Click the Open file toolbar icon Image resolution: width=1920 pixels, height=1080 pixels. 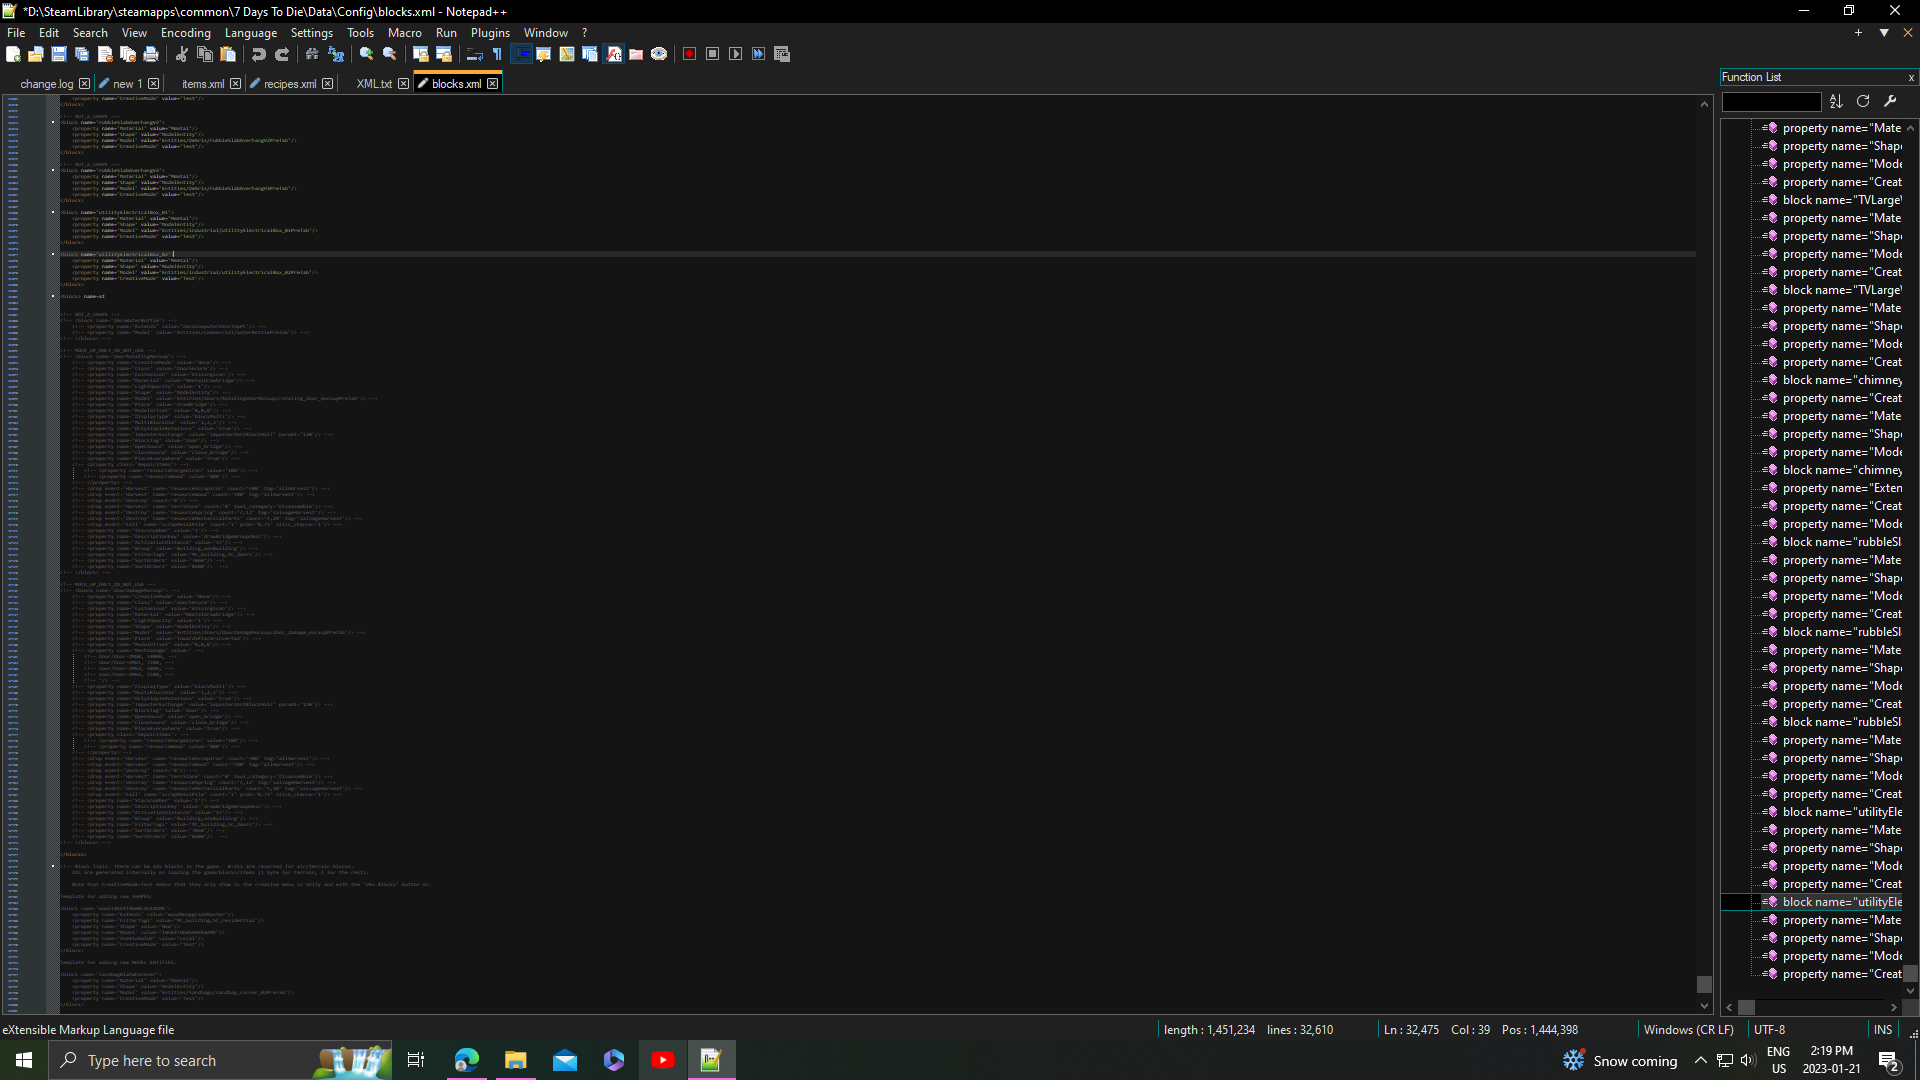click(x=36, y=54)
